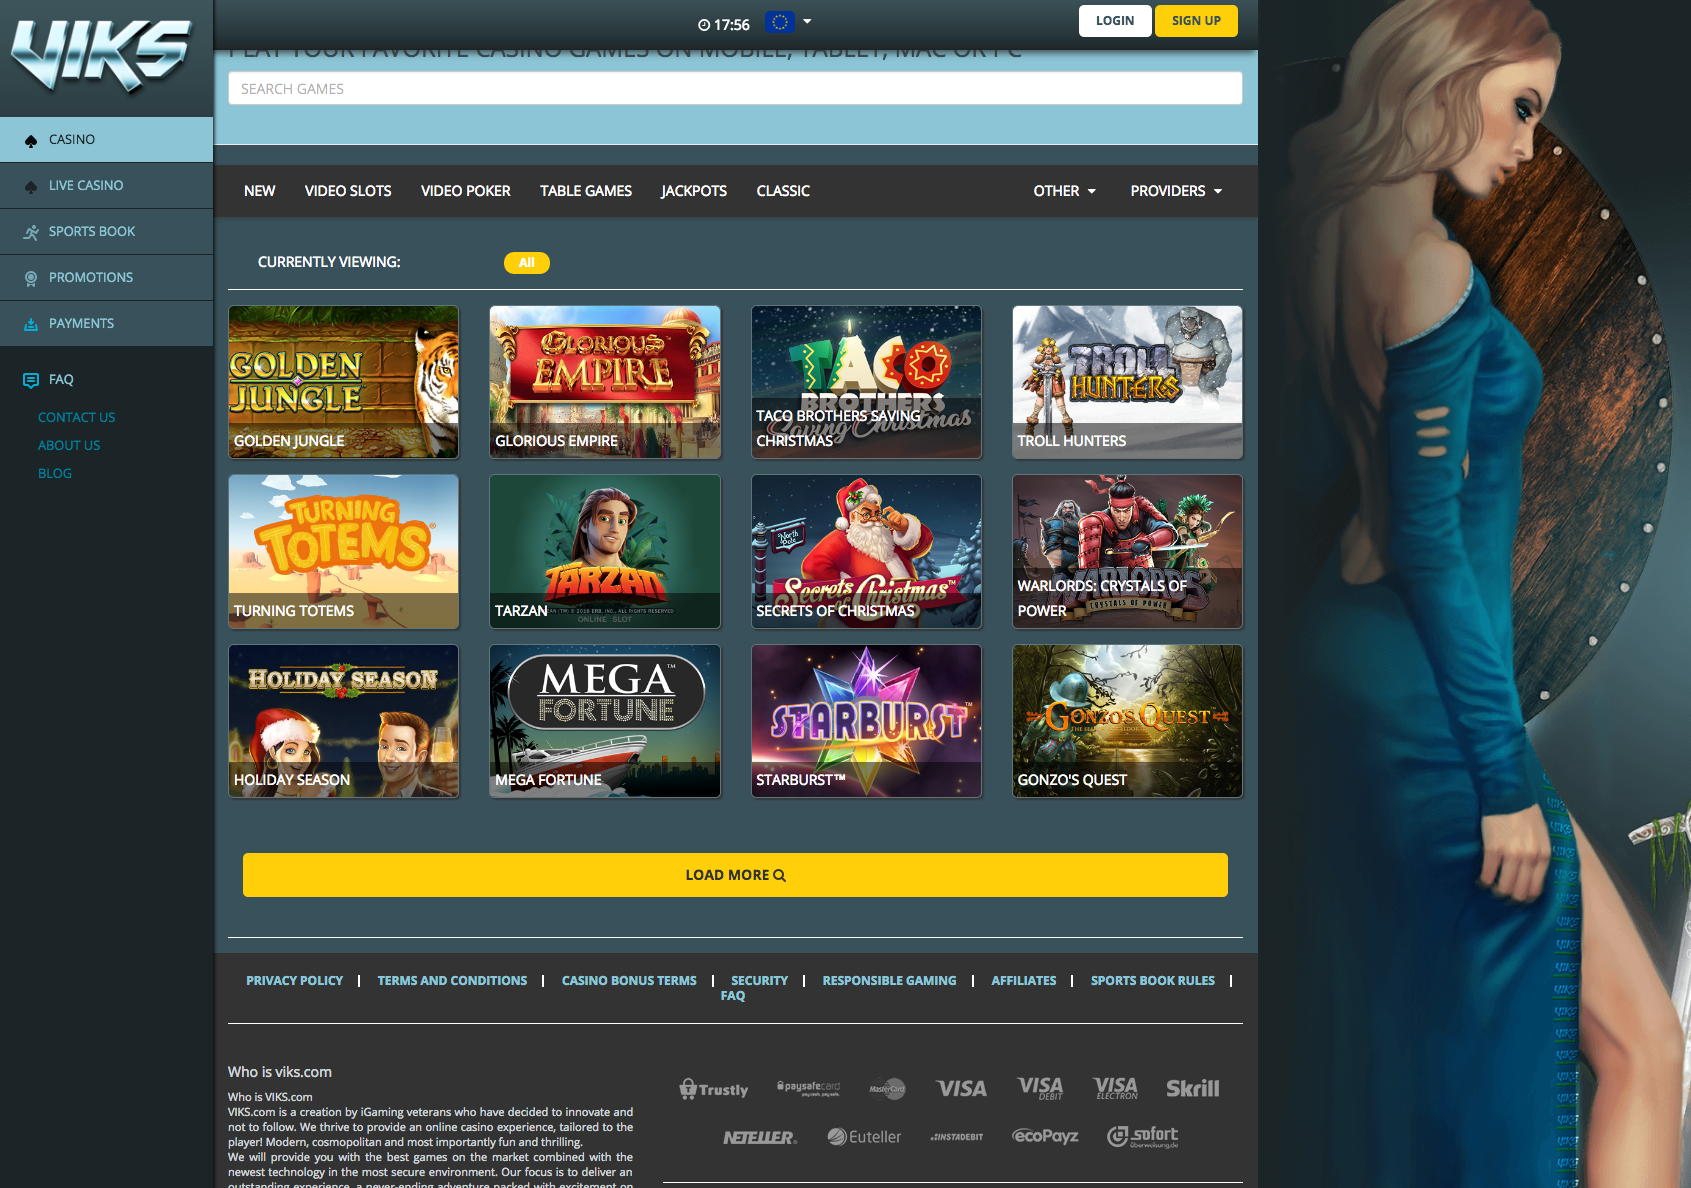Open the ABOUT US link
This screenshot has width=1691, height=1188.
69,446
